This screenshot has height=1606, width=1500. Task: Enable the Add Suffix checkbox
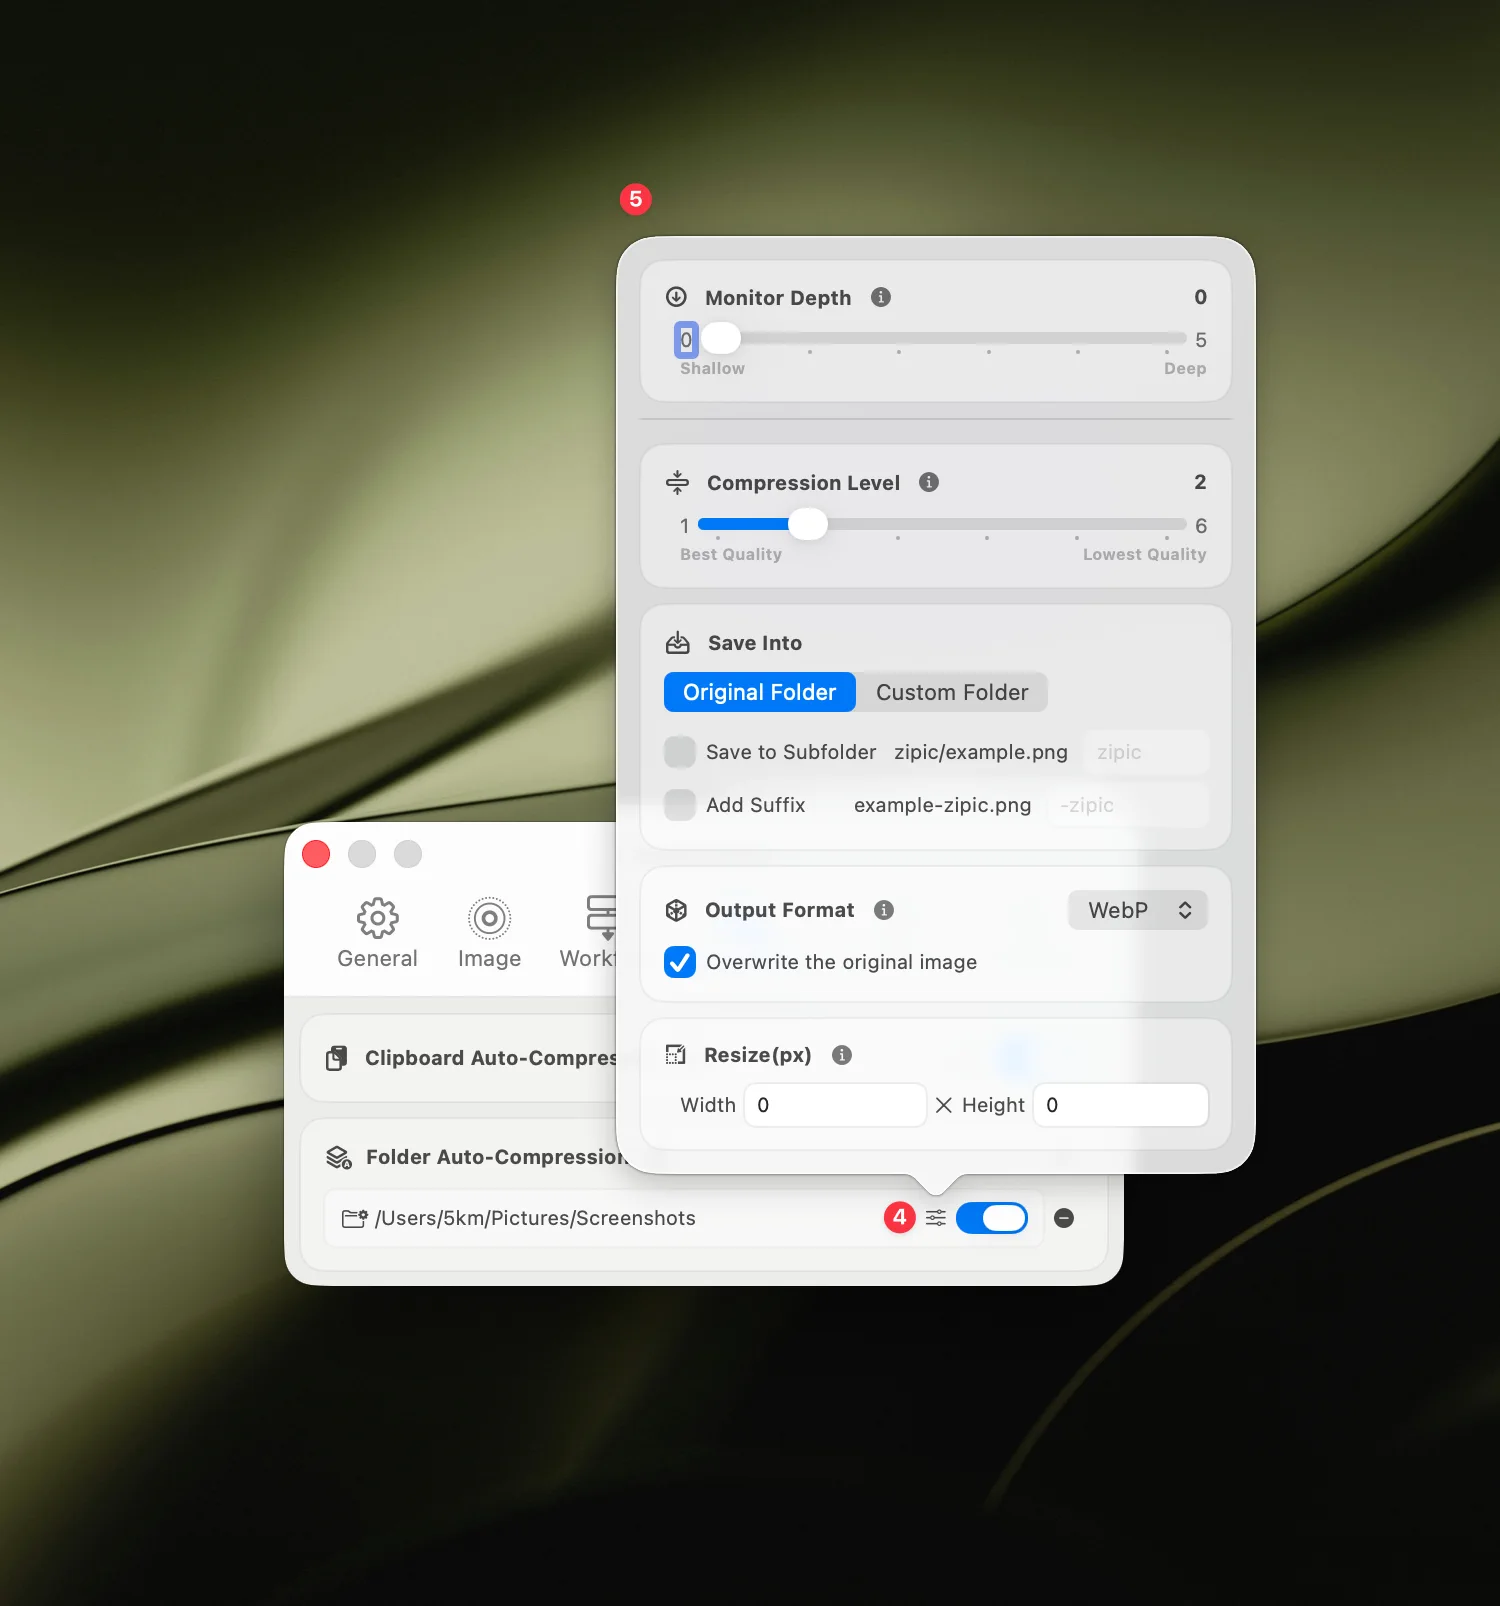(x=680, y=805)
